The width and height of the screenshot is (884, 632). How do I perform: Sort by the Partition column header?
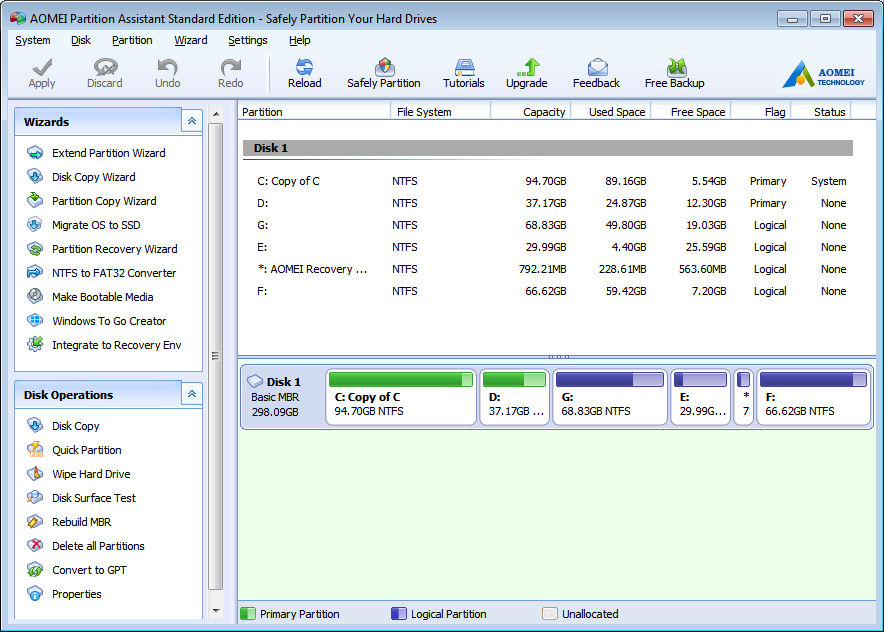pyautogui.click(x=315, y=112)
